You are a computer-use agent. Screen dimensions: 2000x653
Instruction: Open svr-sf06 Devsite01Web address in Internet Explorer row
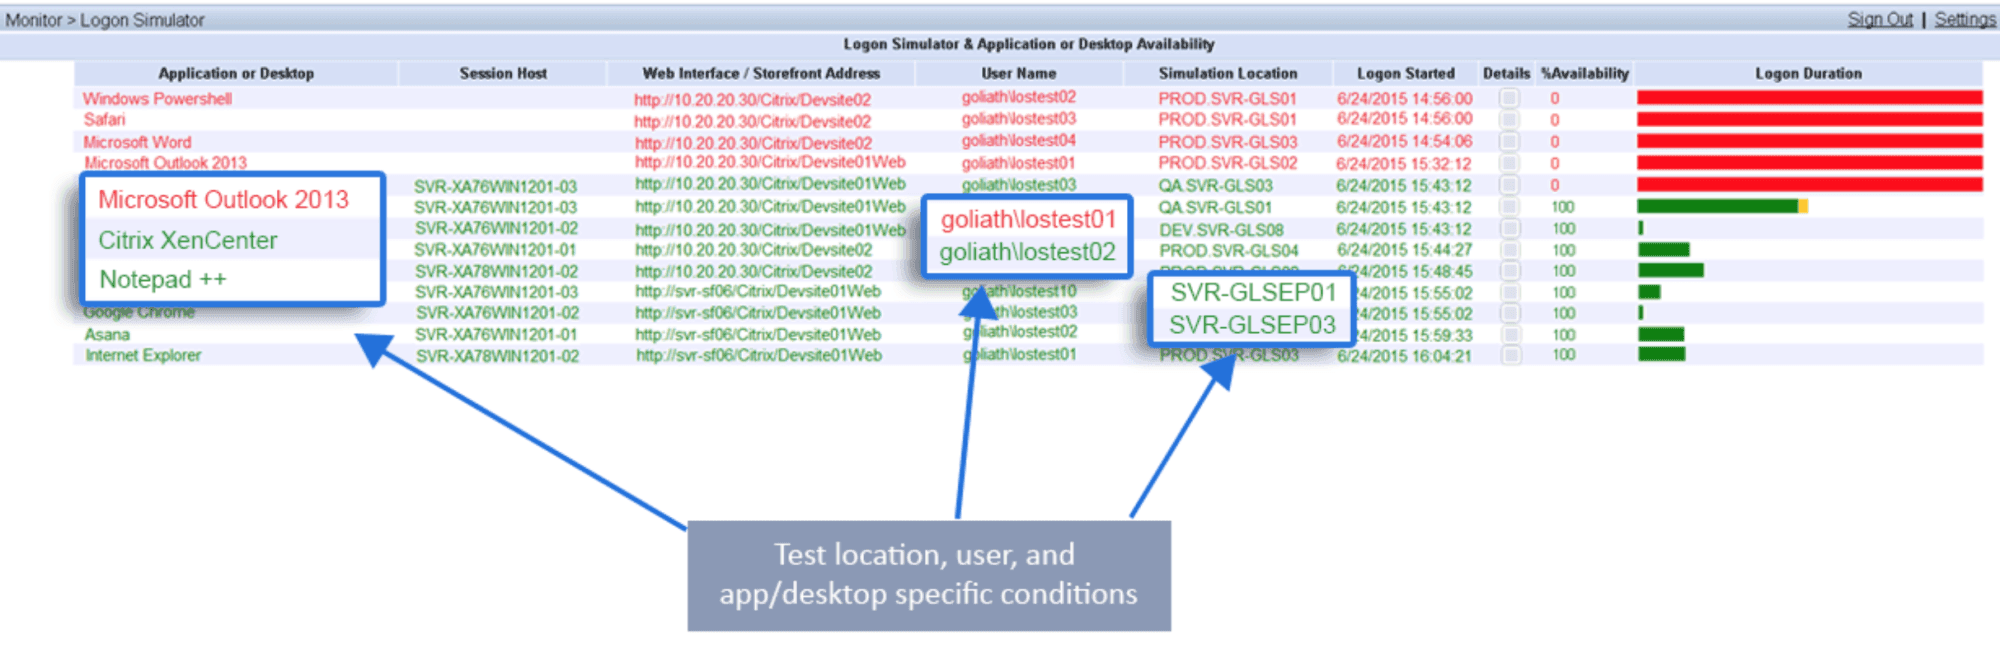(759, 355)
